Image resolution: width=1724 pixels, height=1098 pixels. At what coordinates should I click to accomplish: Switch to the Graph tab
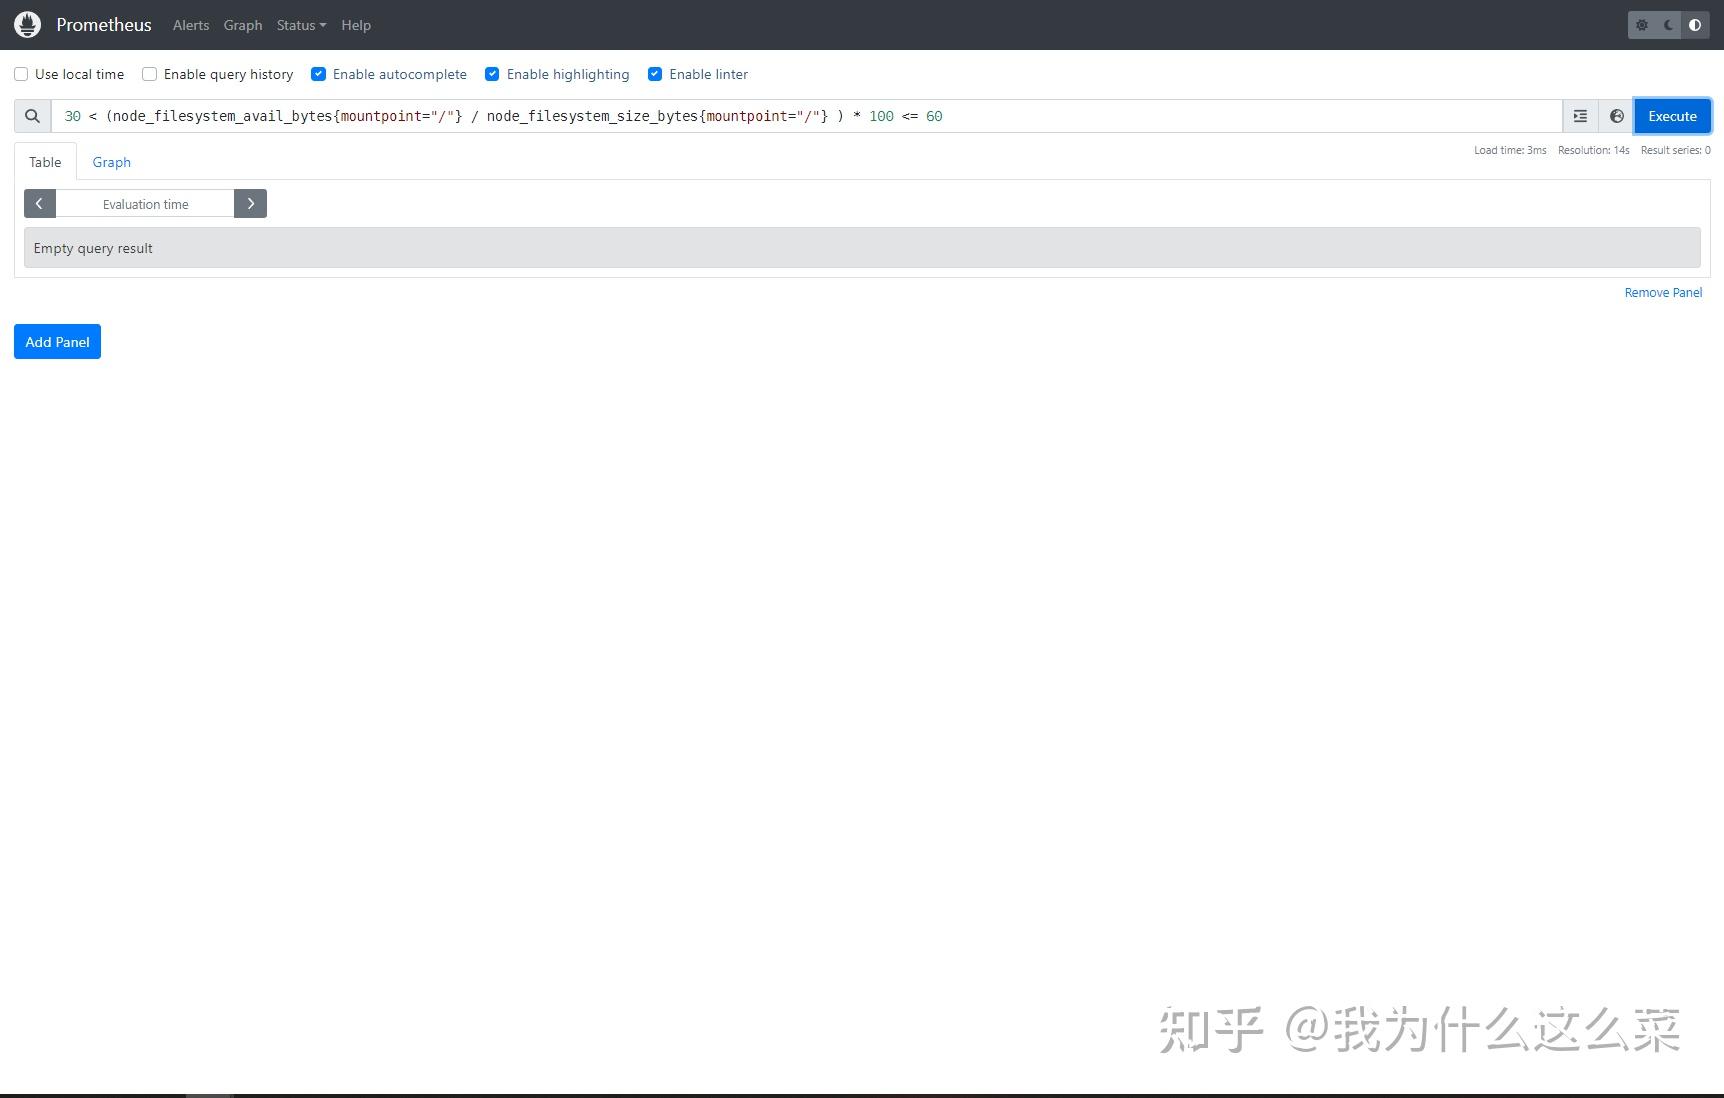[111, 161]
